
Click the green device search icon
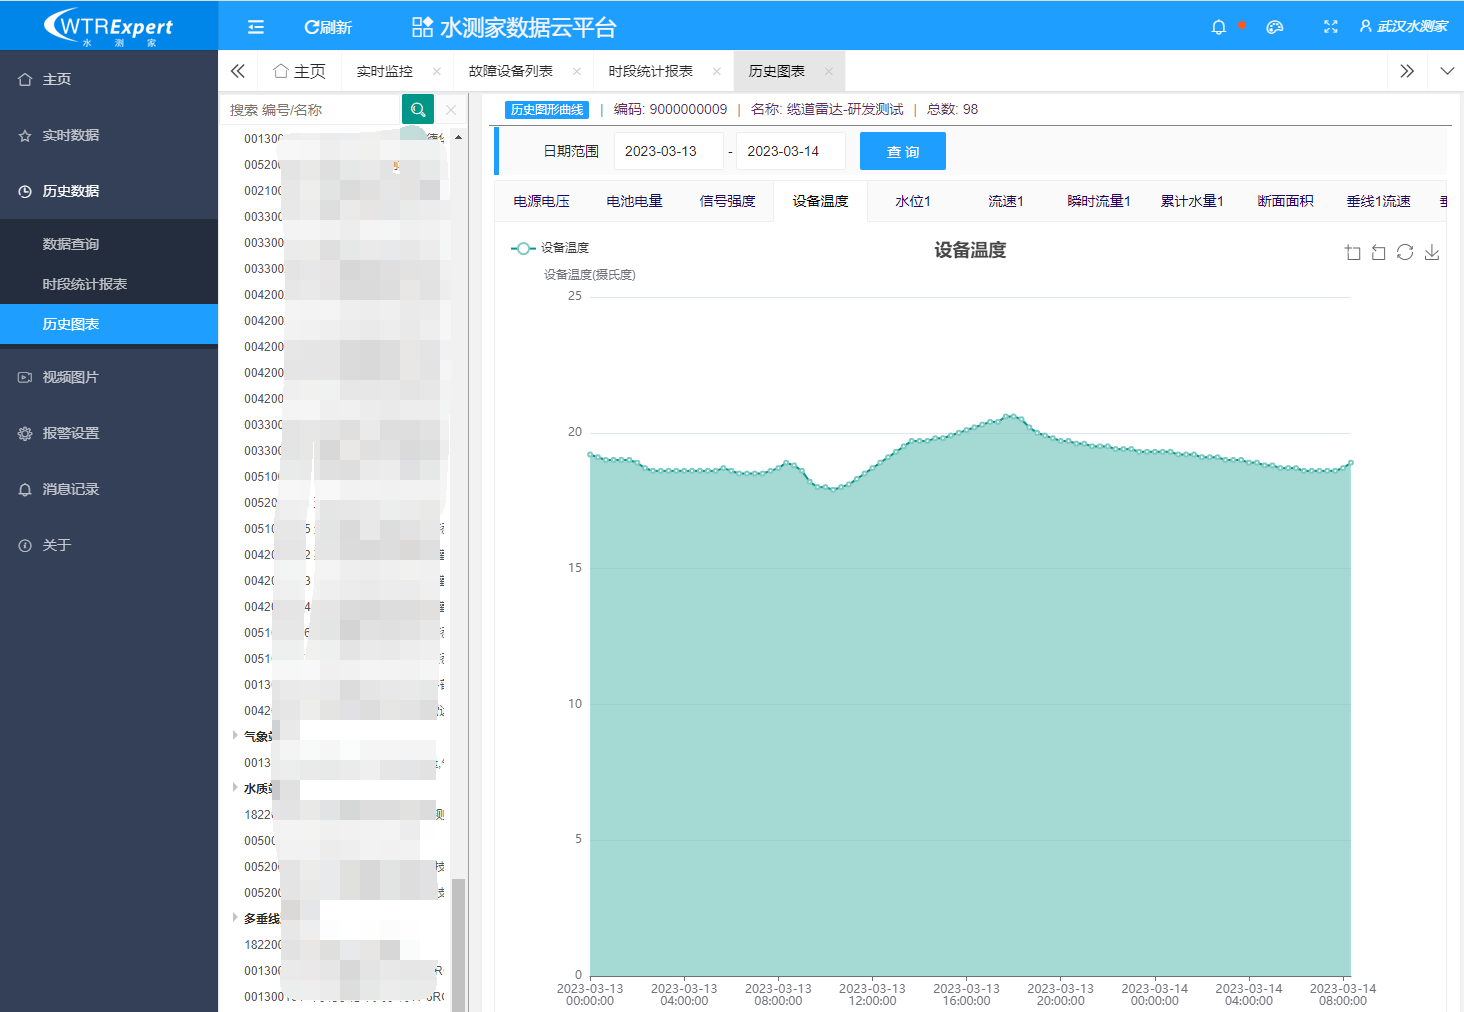(418, 109)
